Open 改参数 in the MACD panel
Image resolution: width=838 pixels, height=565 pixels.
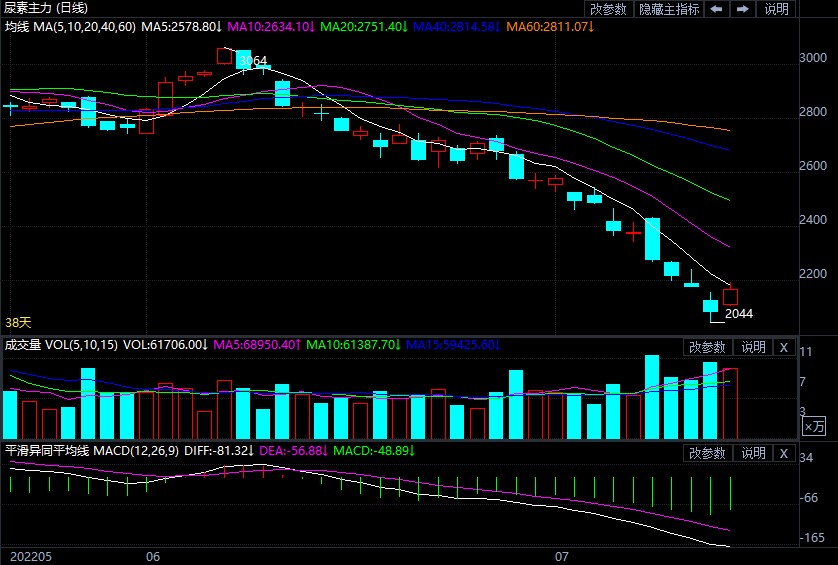(x=708, y=453)
